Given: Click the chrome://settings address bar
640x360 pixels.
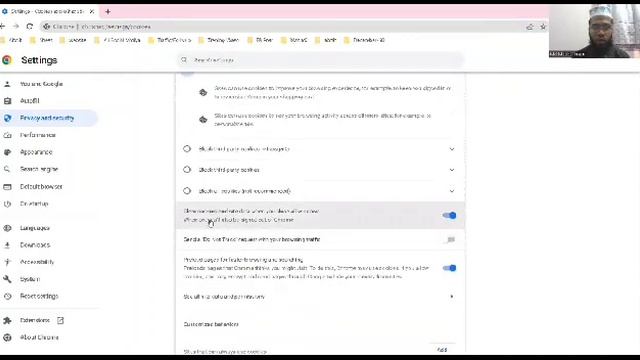Looking at the screenshot, I should (x=286, y=27).
